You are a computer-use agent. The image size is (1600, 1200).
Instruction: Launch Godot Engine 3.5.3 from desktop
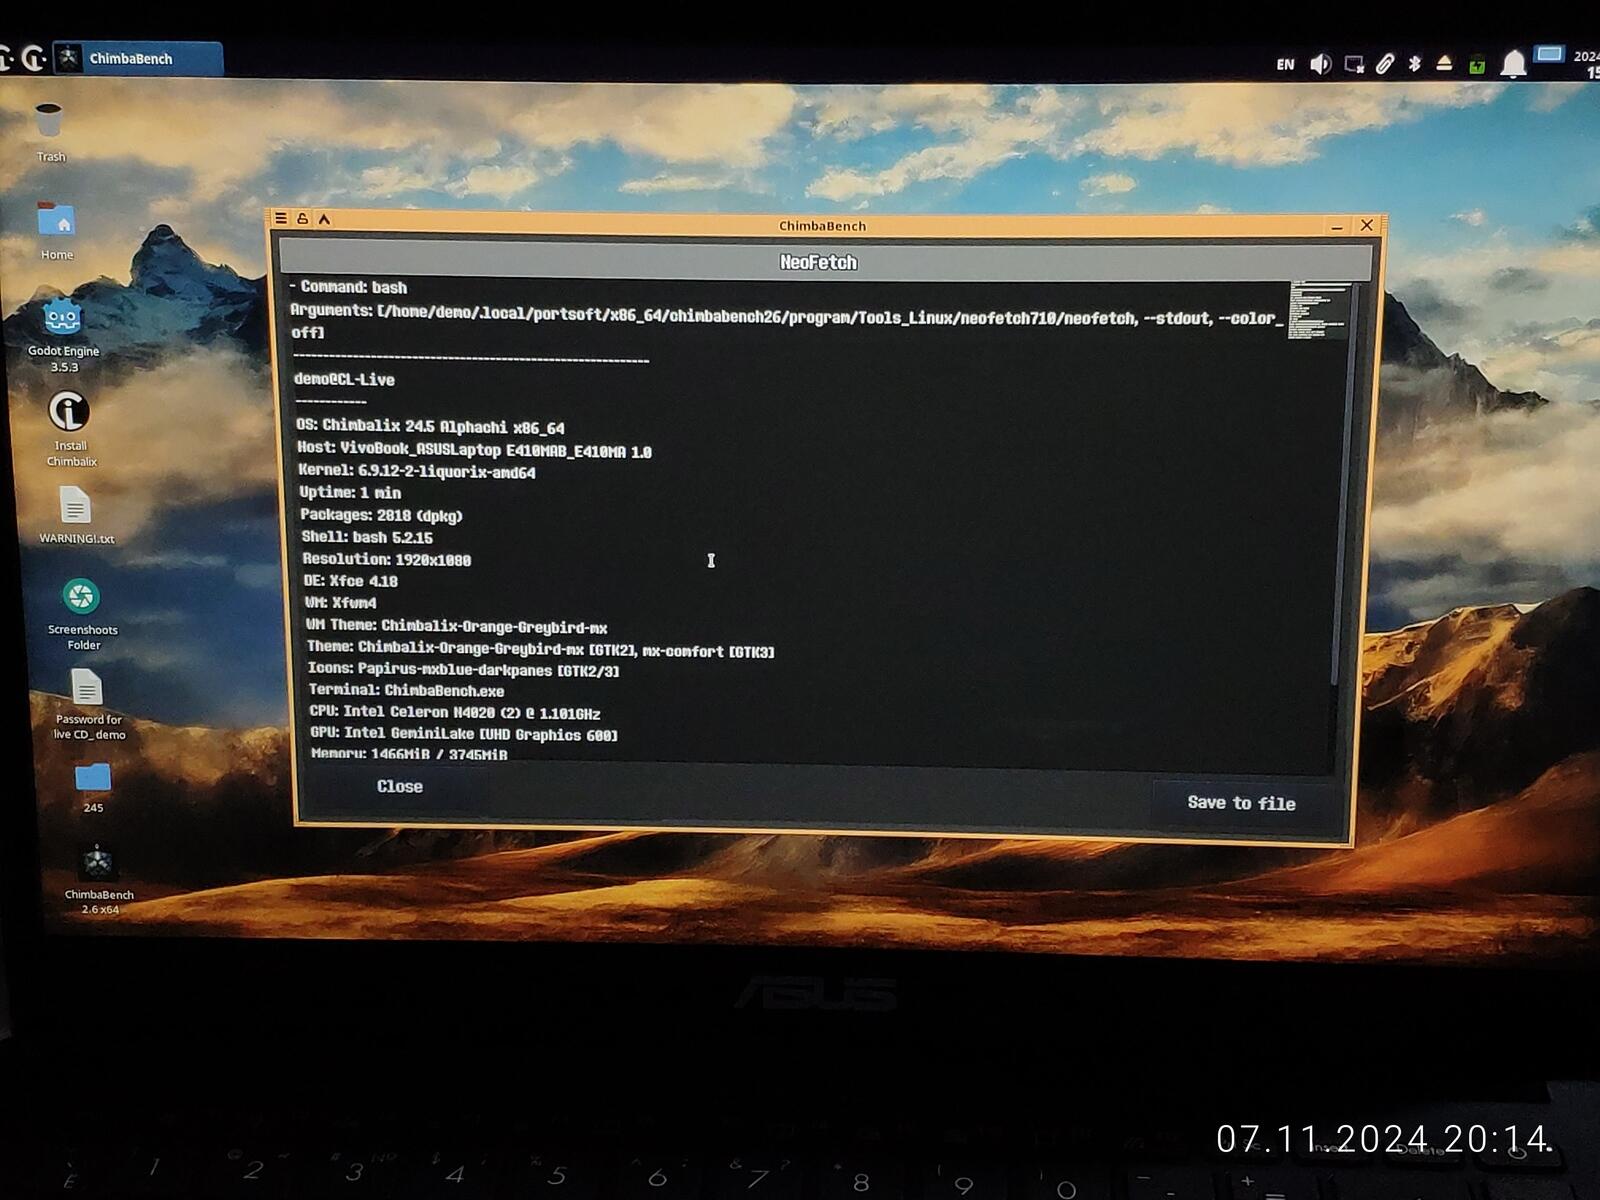click(x=63, y=335)
